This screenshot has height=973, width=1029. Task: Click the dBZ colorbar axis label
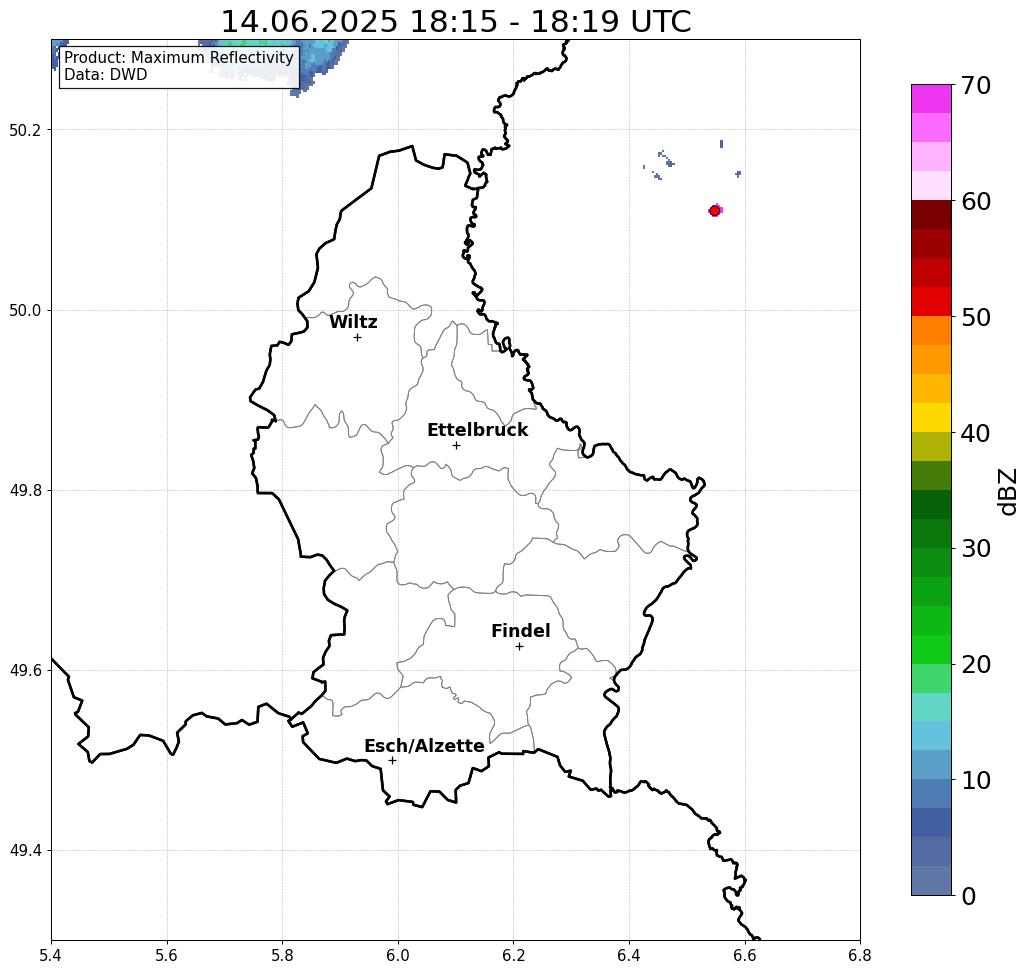click(1007, 491)
